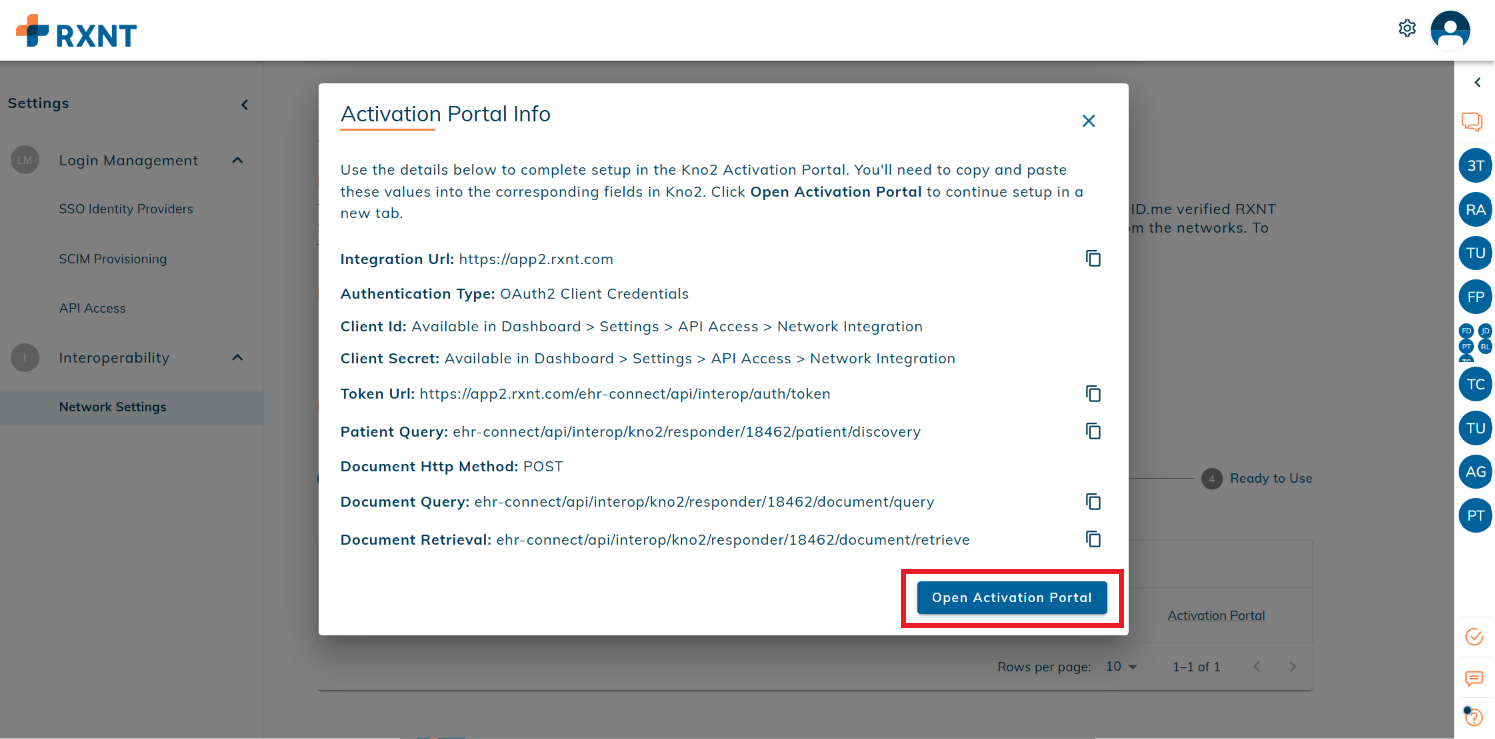The image size is (1495, 739).
Task: Click the token URL ending in auth/token
Action: tap(625, 394)
